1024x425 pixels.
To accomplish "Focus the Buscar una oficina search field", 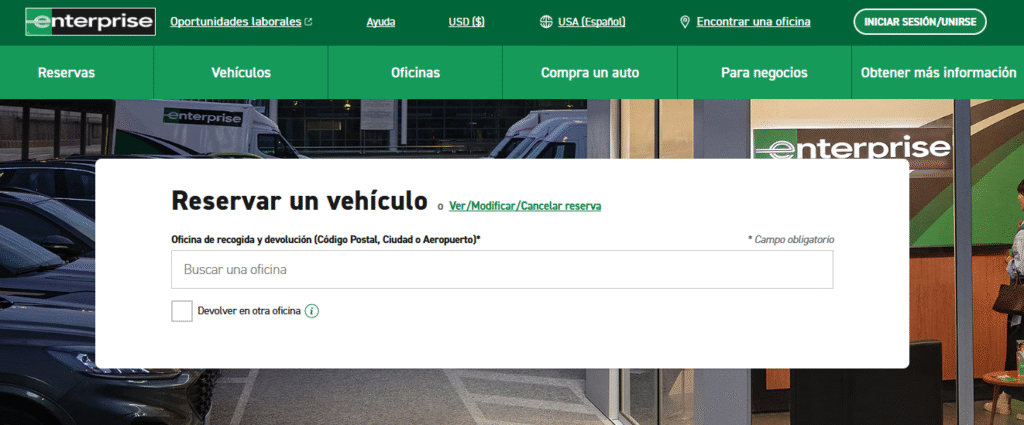I will [502, 269].
